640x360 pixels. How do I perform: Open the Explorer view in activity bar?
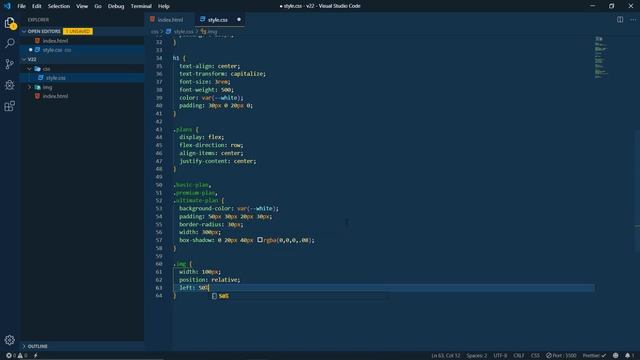[10, 23]
